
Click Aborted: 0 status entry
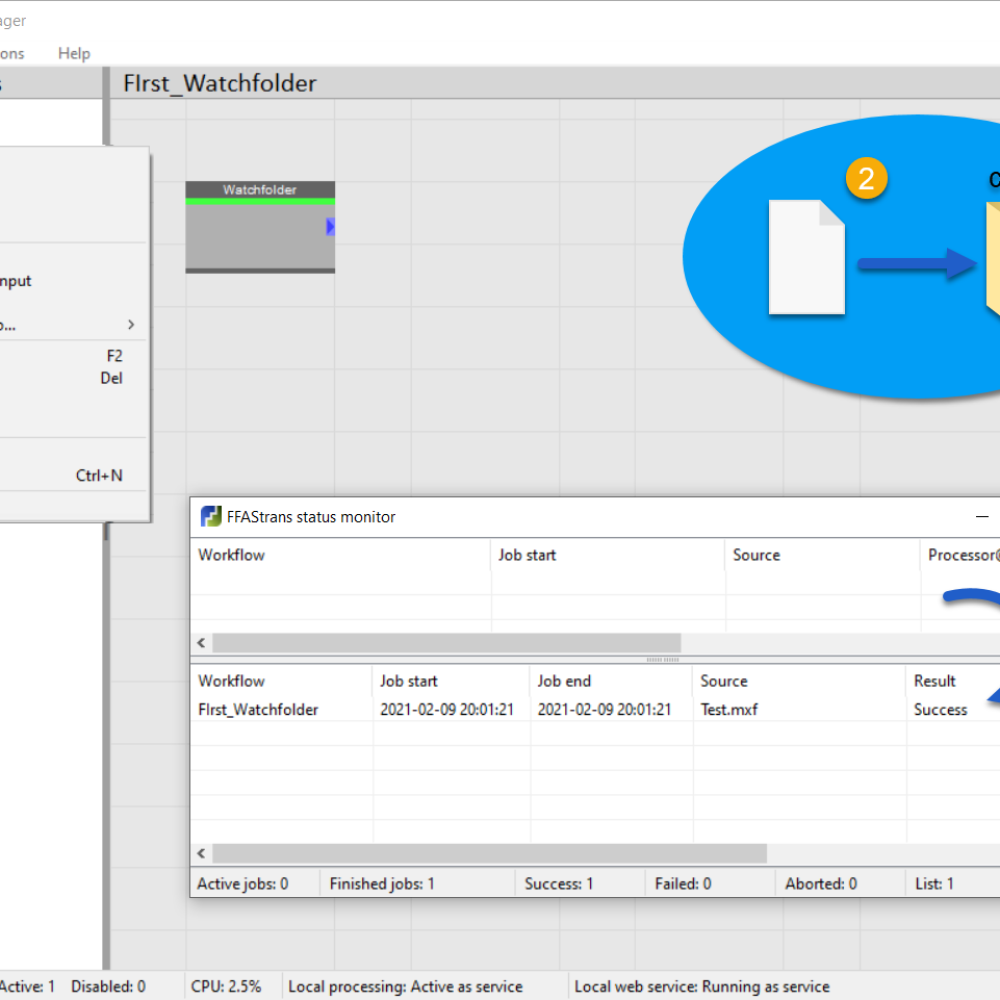tap(821, 884)
